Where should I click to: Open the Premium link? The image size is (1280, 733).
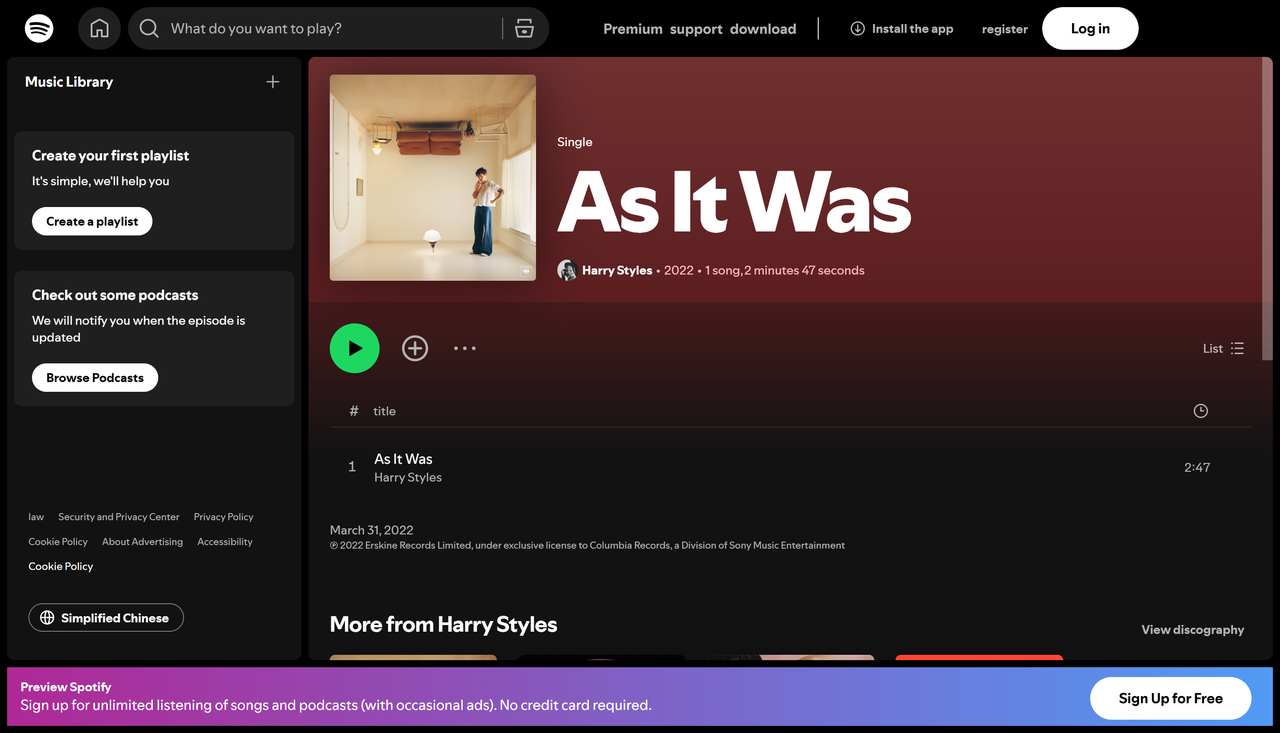(633, 29)
